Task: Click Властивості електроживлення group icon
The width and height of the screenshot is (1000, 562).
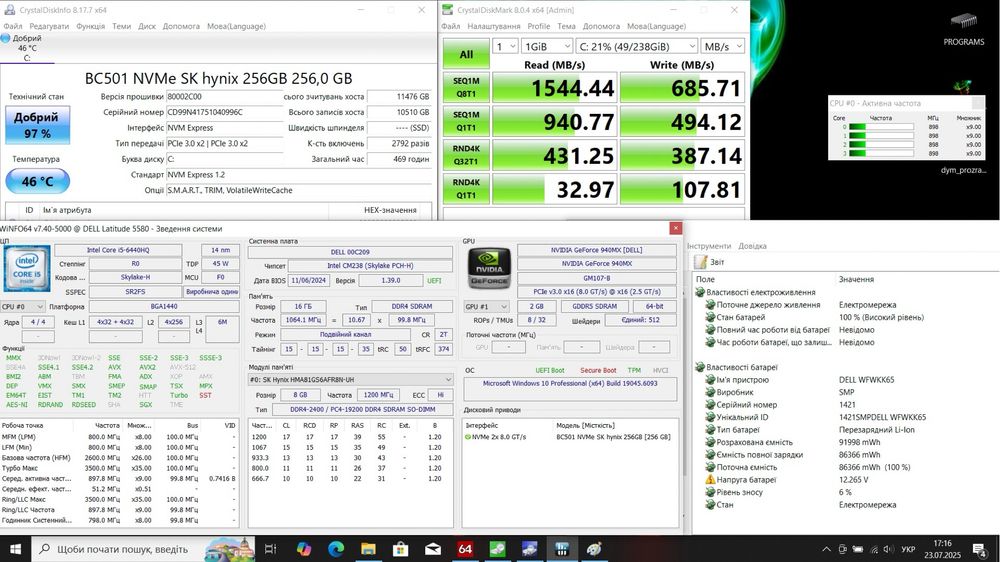Action: coord(700,292)
